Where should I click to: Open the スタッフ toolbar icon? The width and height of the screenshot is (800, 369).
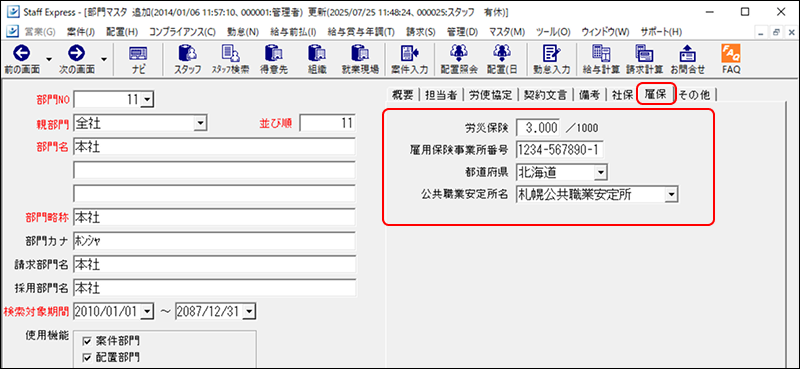tap(187, 53)
